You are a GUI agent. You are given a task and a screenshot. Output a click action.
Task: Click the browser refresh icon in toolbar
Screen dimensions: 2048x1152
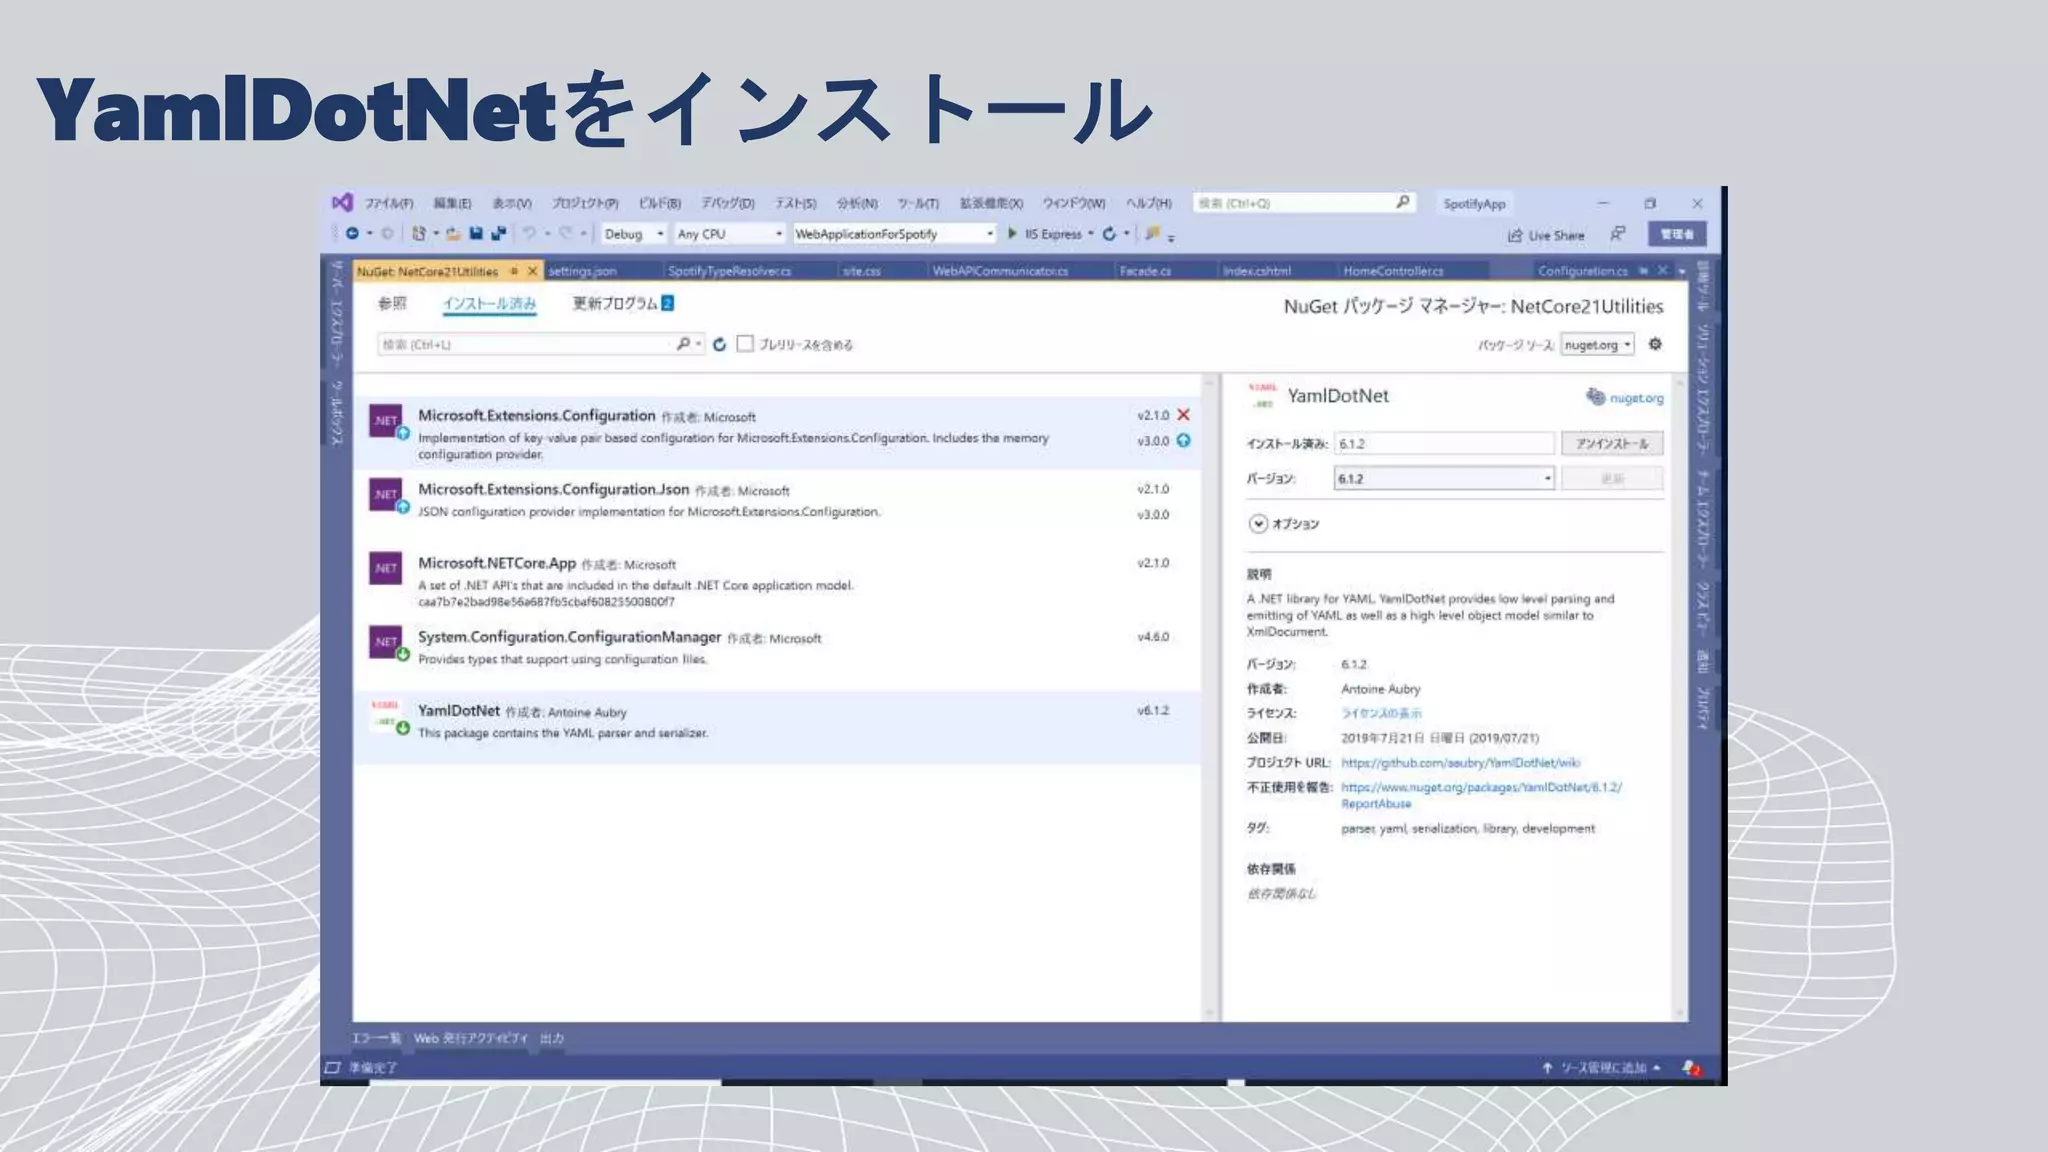(1109, 234)
